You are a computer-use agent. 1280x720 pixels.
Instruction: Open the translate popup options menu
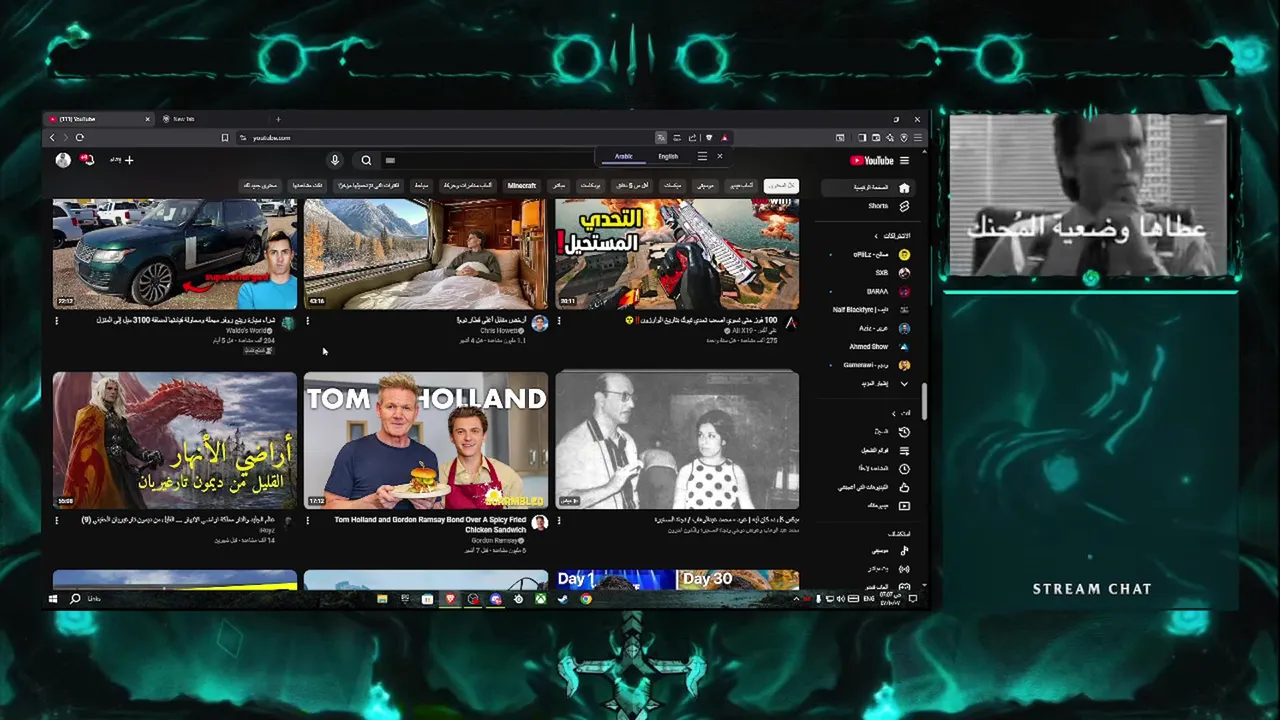[702, 156]
